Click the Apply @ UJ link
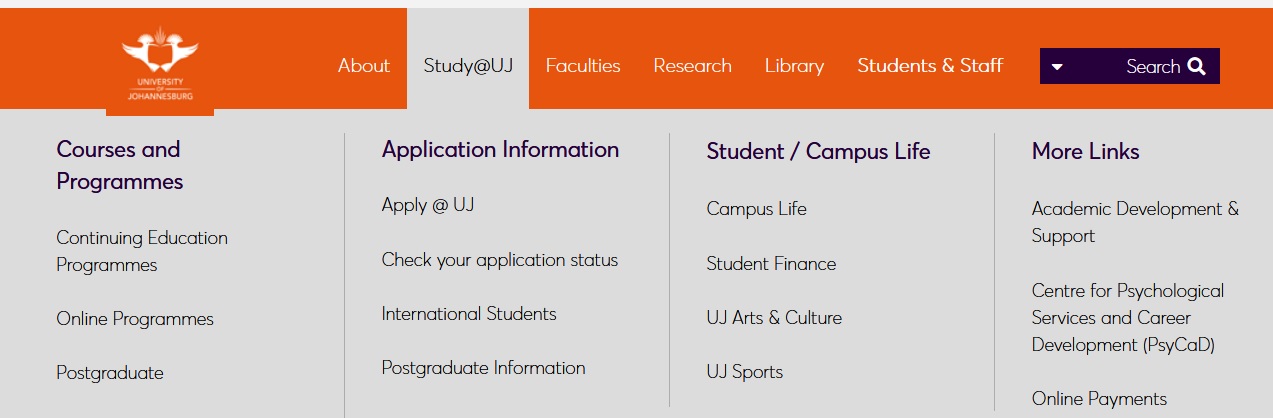 [428, 205]
